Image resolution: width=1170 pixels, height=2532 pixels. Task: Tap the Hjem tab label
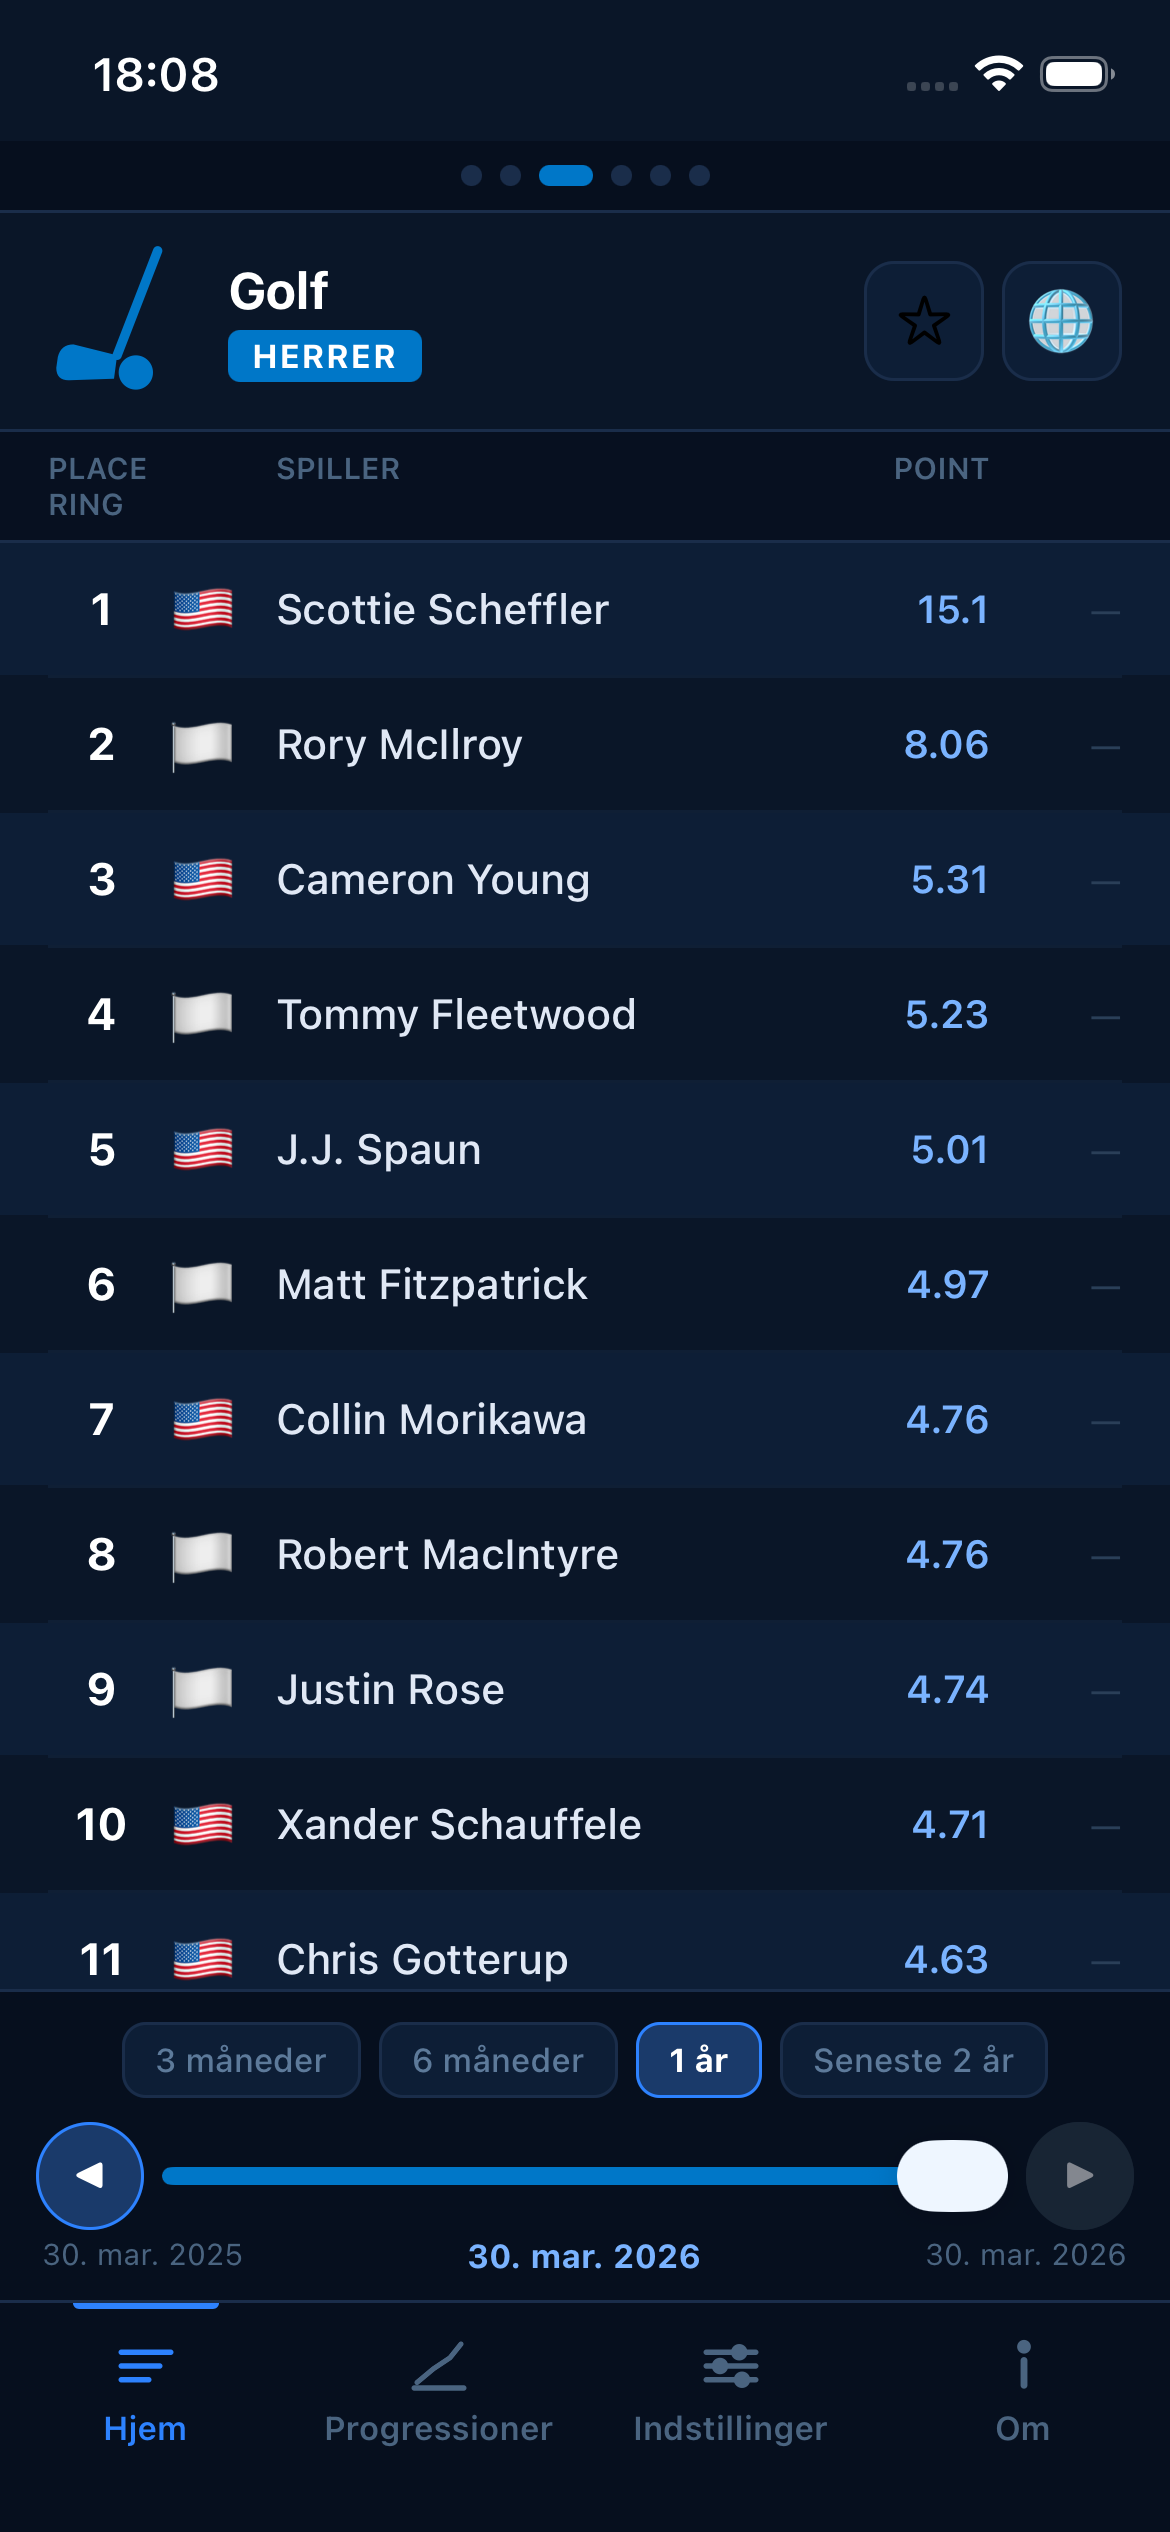click(x=143, y=2427)
